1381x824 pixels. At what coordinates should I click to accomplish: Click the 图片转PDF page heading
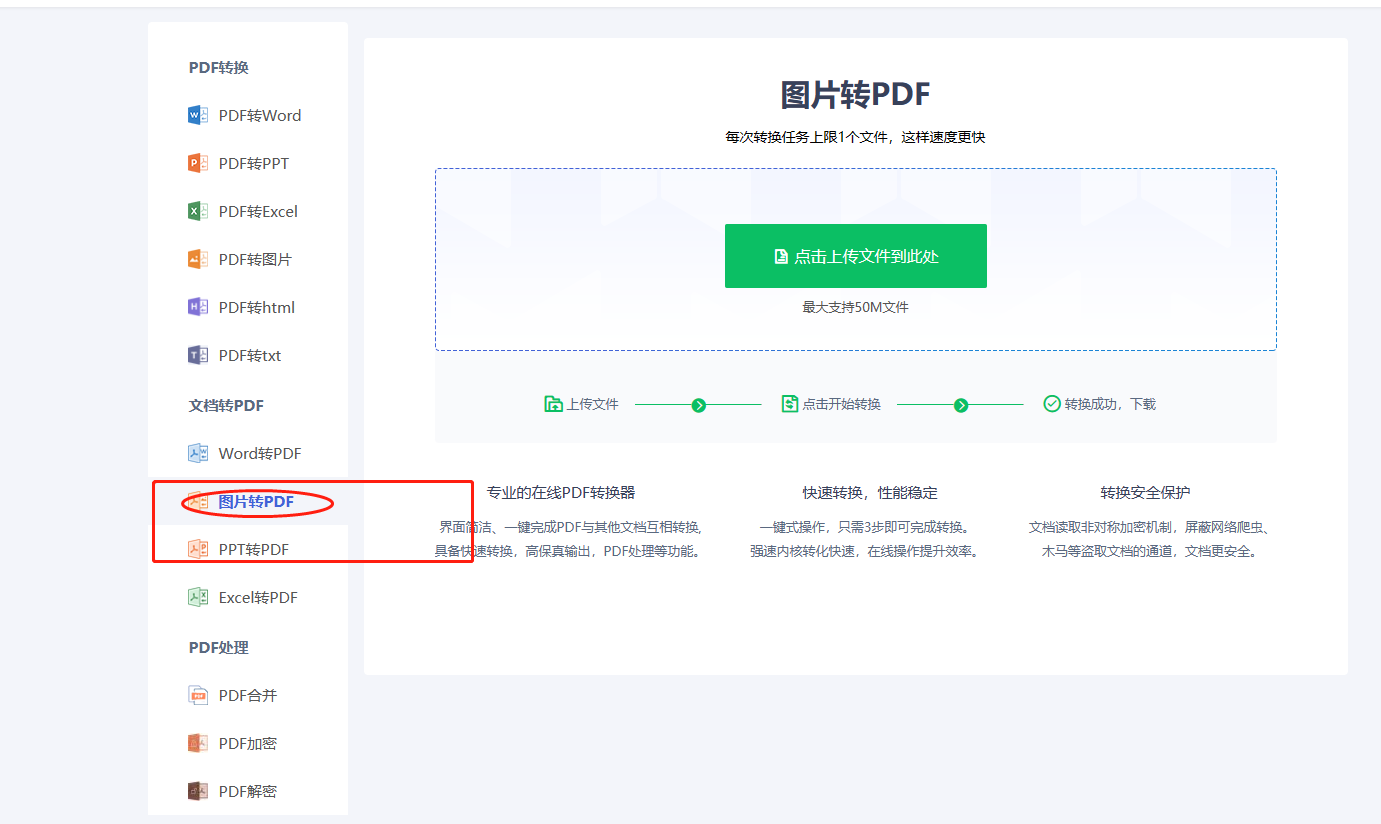click(x=856, y=95)
